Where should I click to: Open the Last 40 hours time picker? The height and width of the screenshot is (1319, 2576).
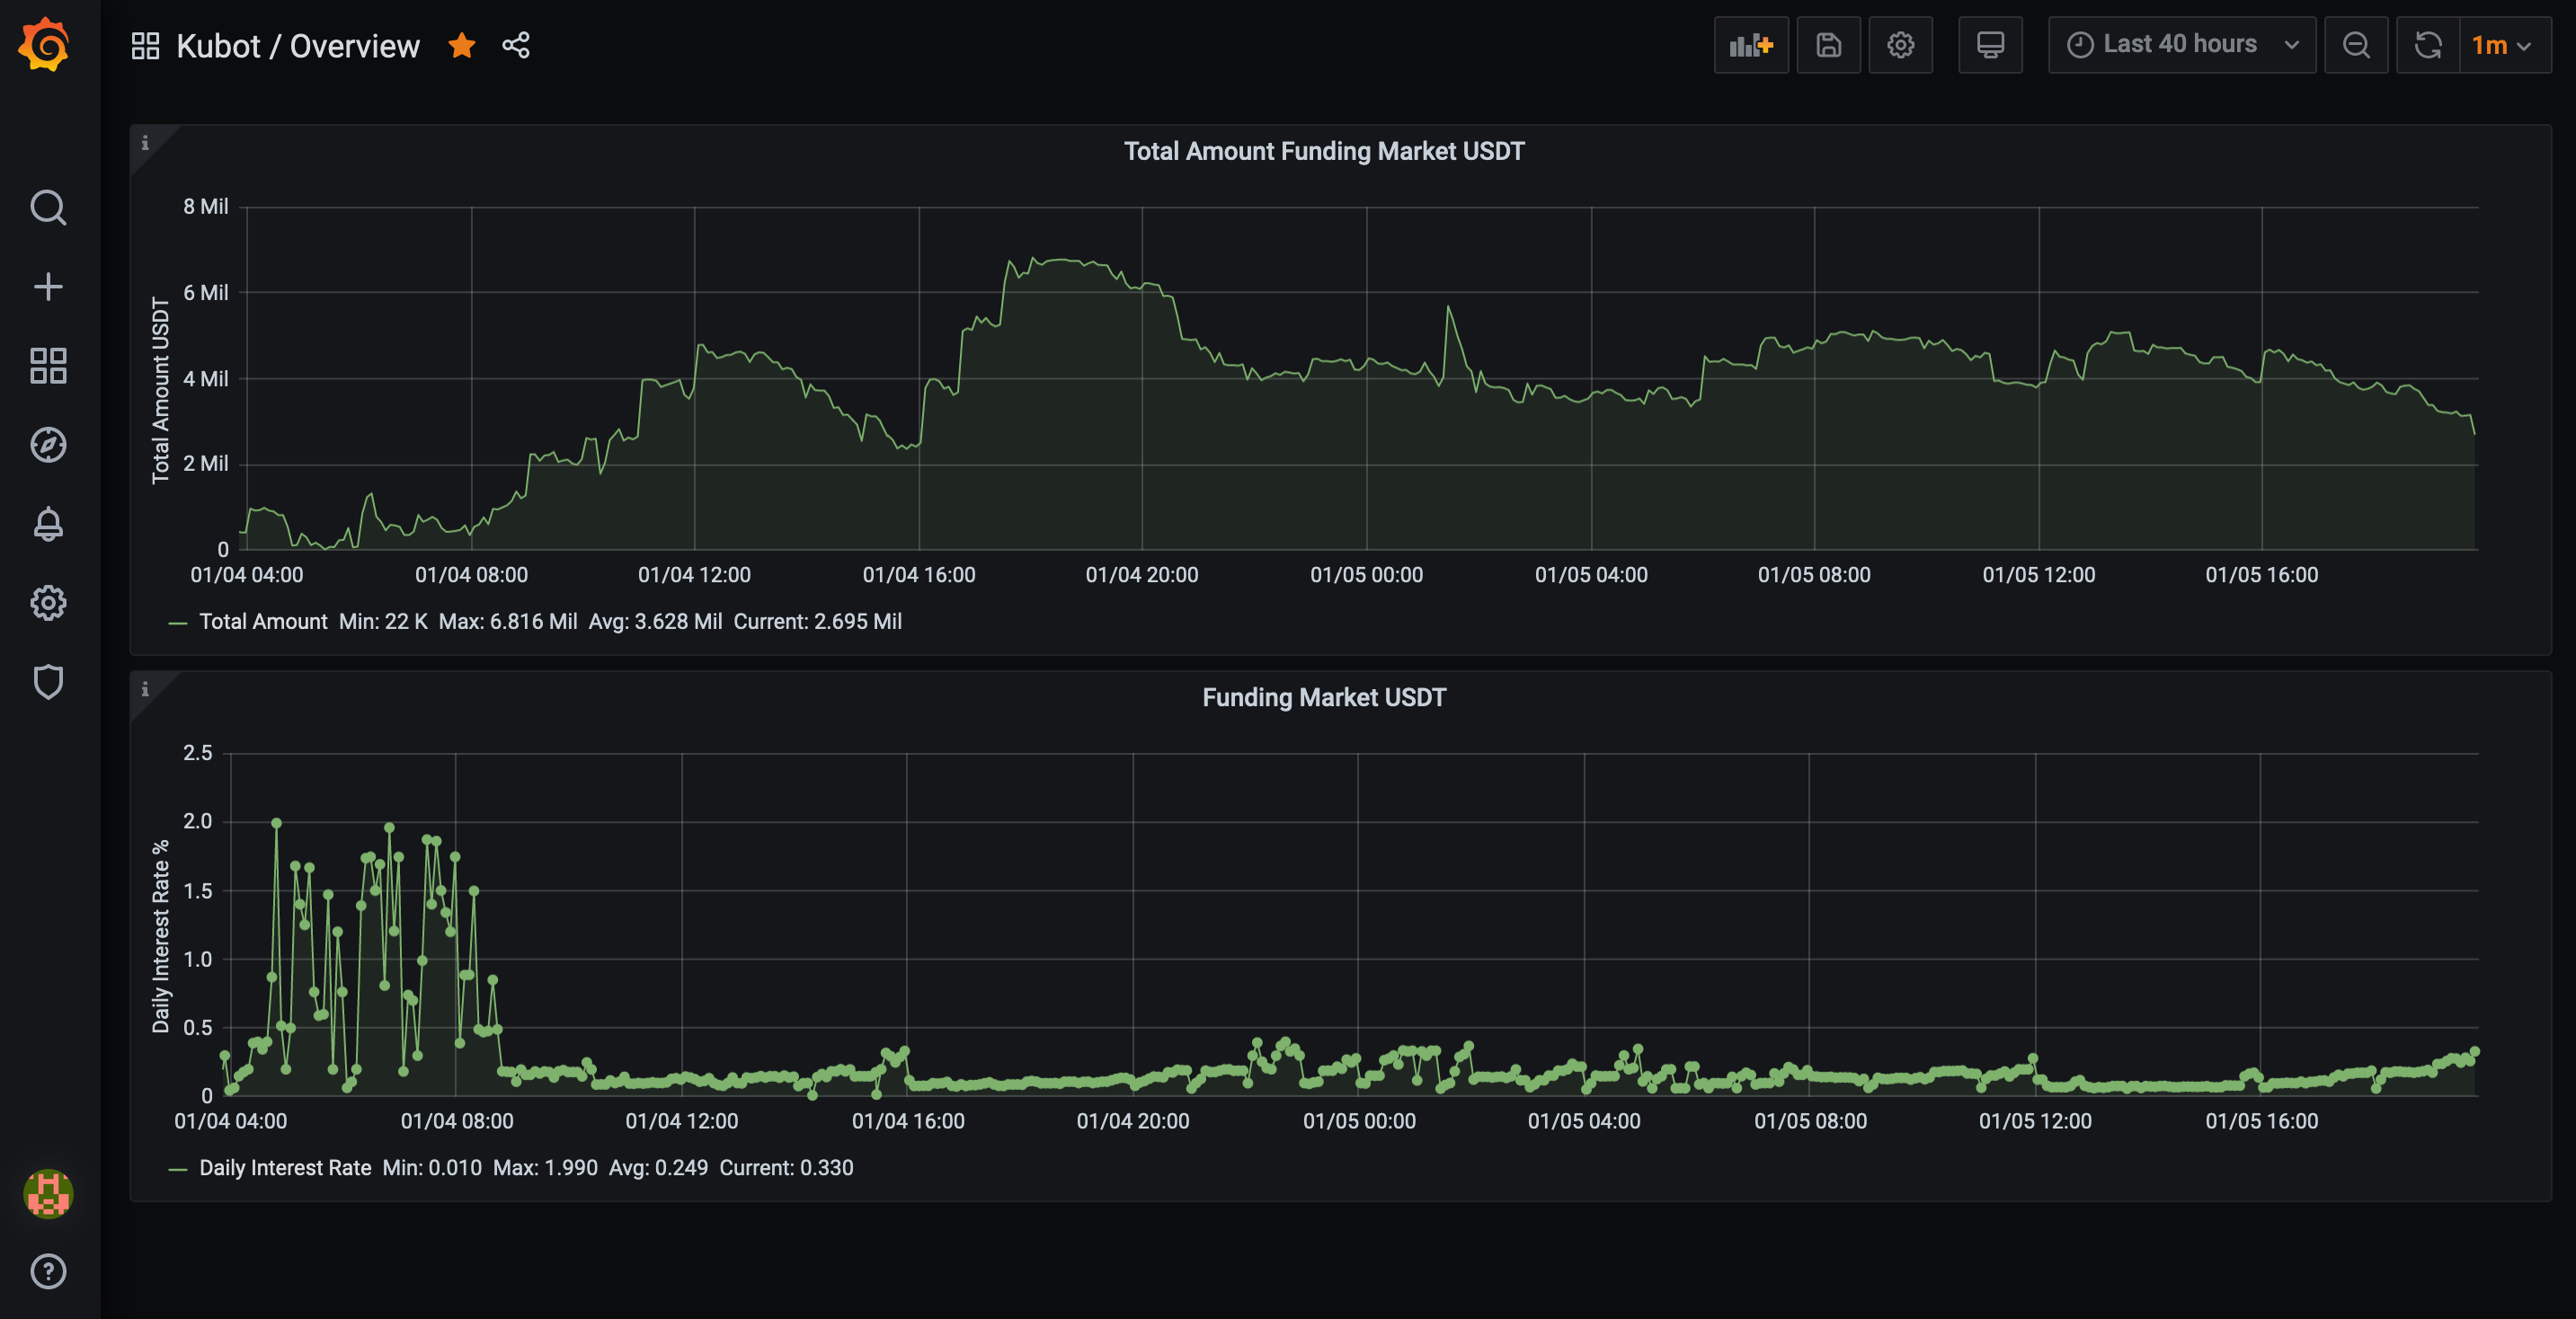(x=2181, y=45)
